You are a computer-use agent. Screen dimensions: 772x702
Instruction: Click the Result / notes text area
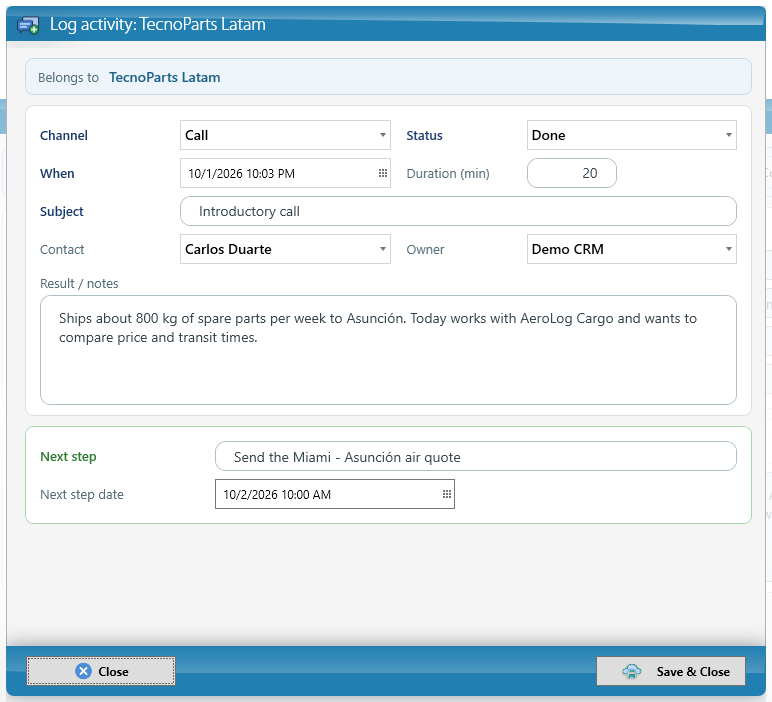pyautogui.click(x=388, y=350)
